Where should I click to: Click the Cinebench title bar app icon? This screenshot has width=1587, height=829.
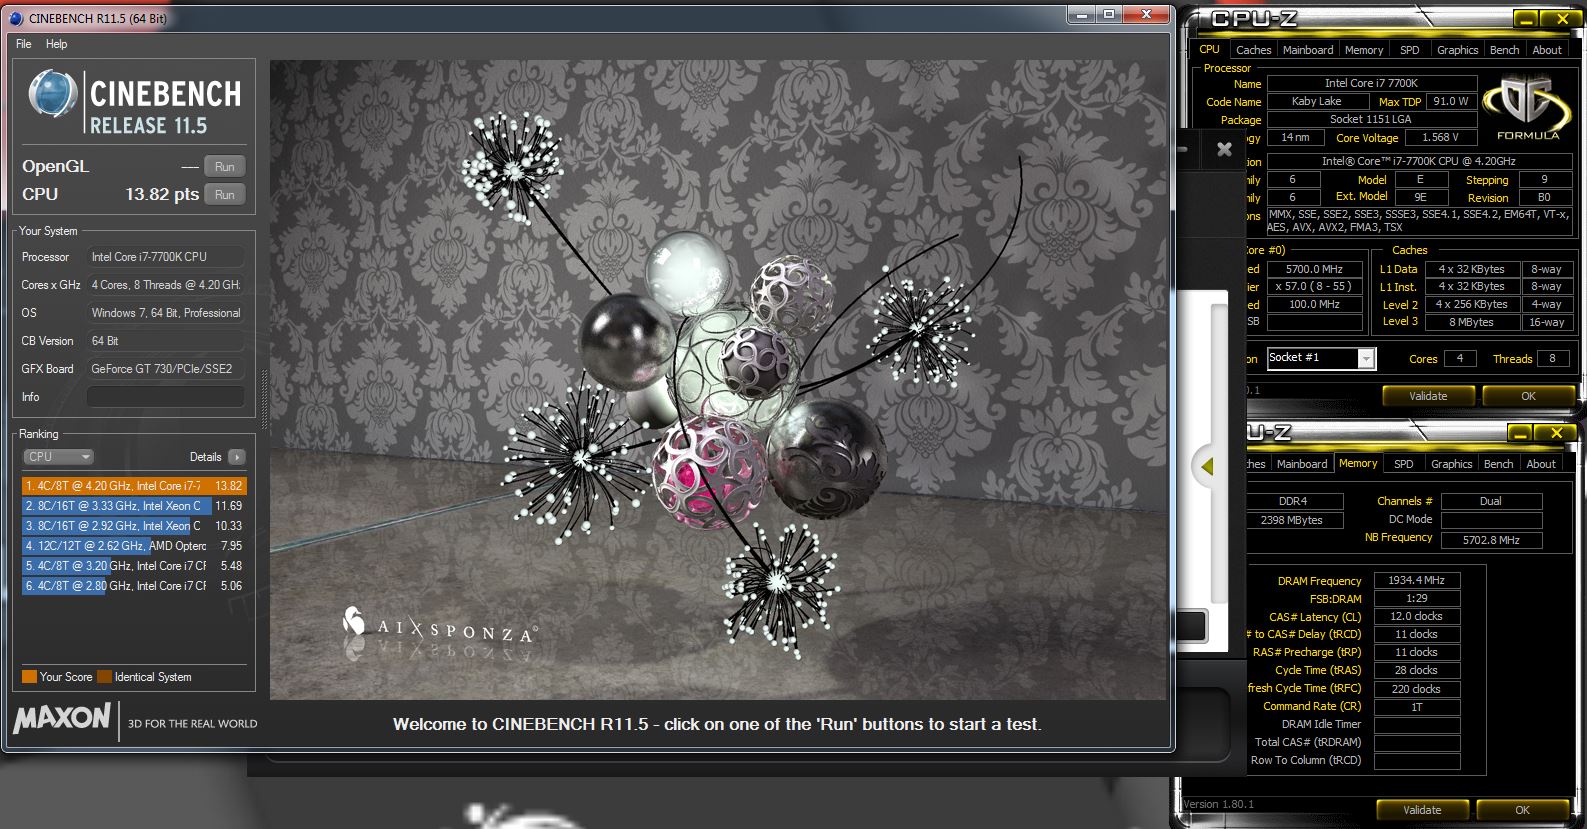click(x=16, y=18)
